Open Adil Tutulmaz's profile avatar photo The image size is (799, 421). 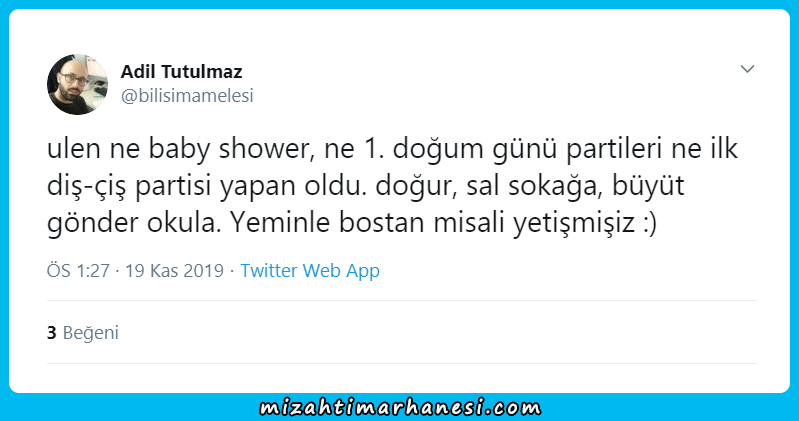tap(77, 84)
